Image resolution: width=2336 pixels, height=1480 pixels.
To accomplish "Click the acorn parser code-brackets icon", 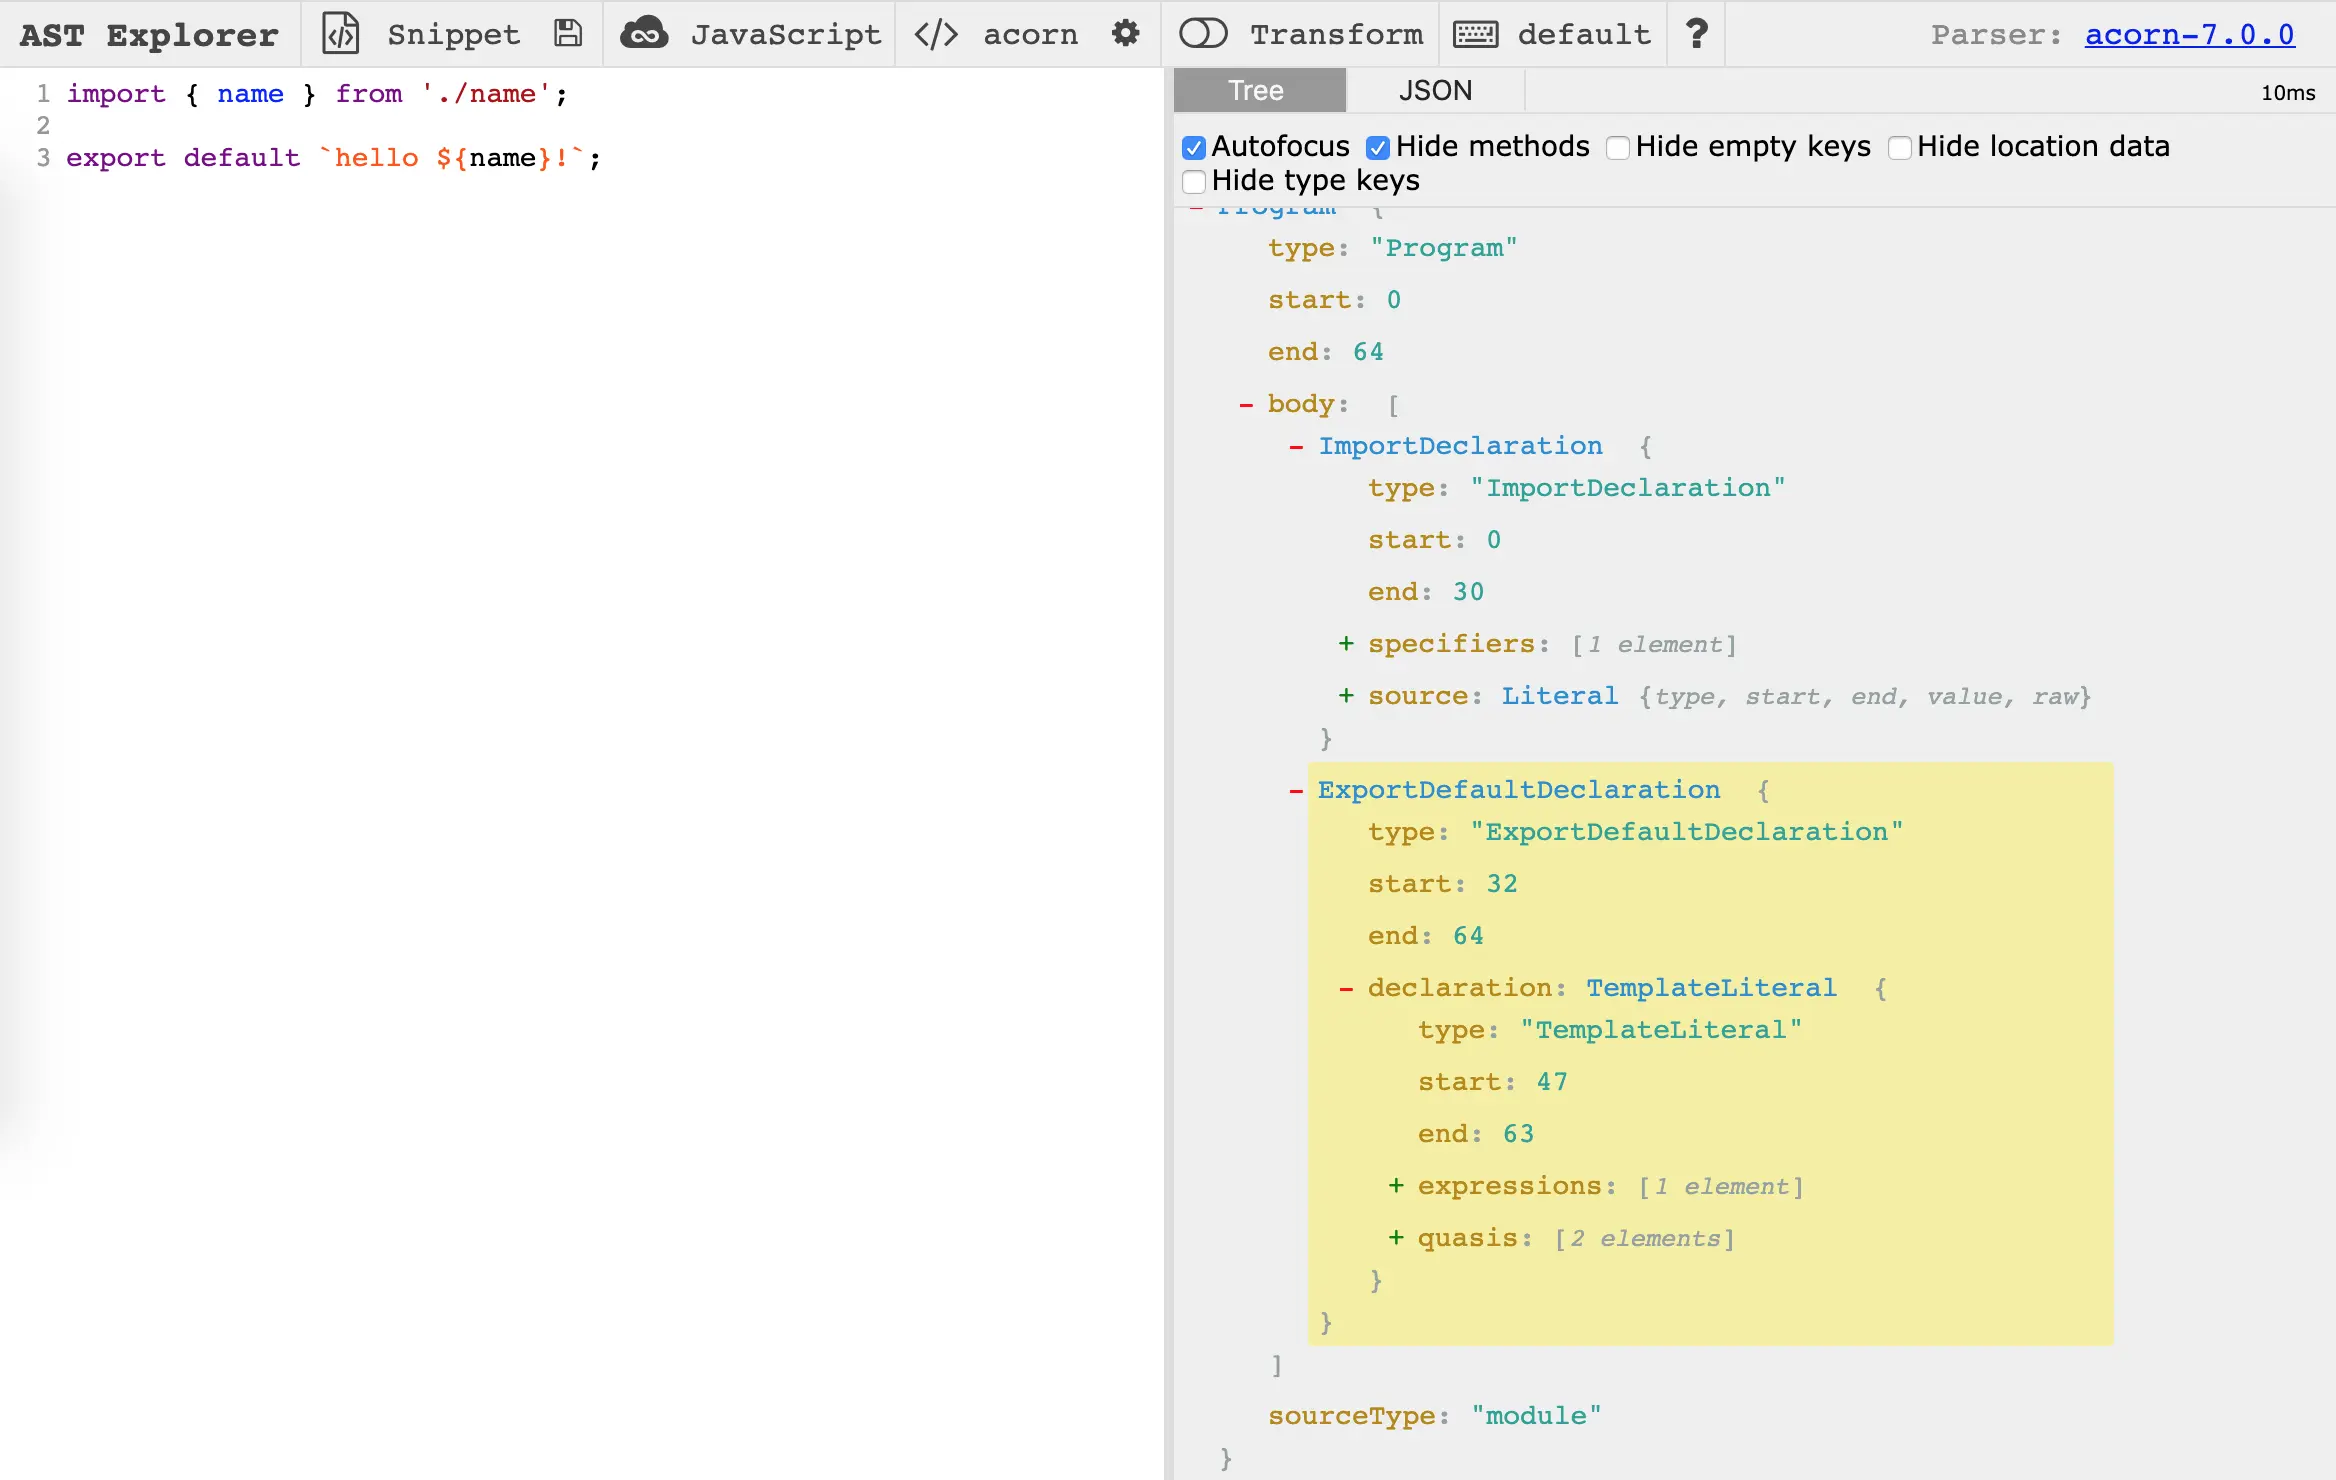I will point(936,34).
